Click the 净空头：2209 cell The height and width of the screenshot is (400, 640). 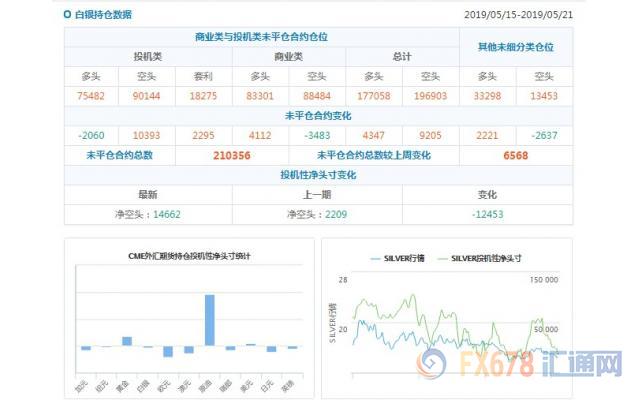(x=317, y=214)
